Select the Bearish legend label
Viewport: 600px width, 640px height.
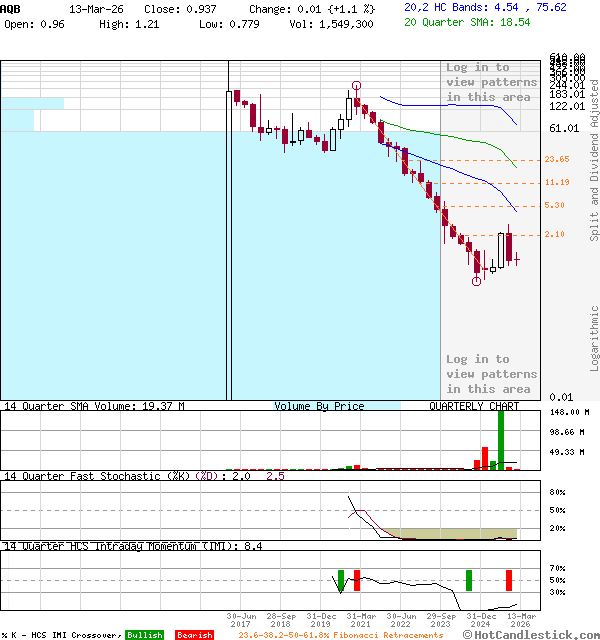pos(195,635)
